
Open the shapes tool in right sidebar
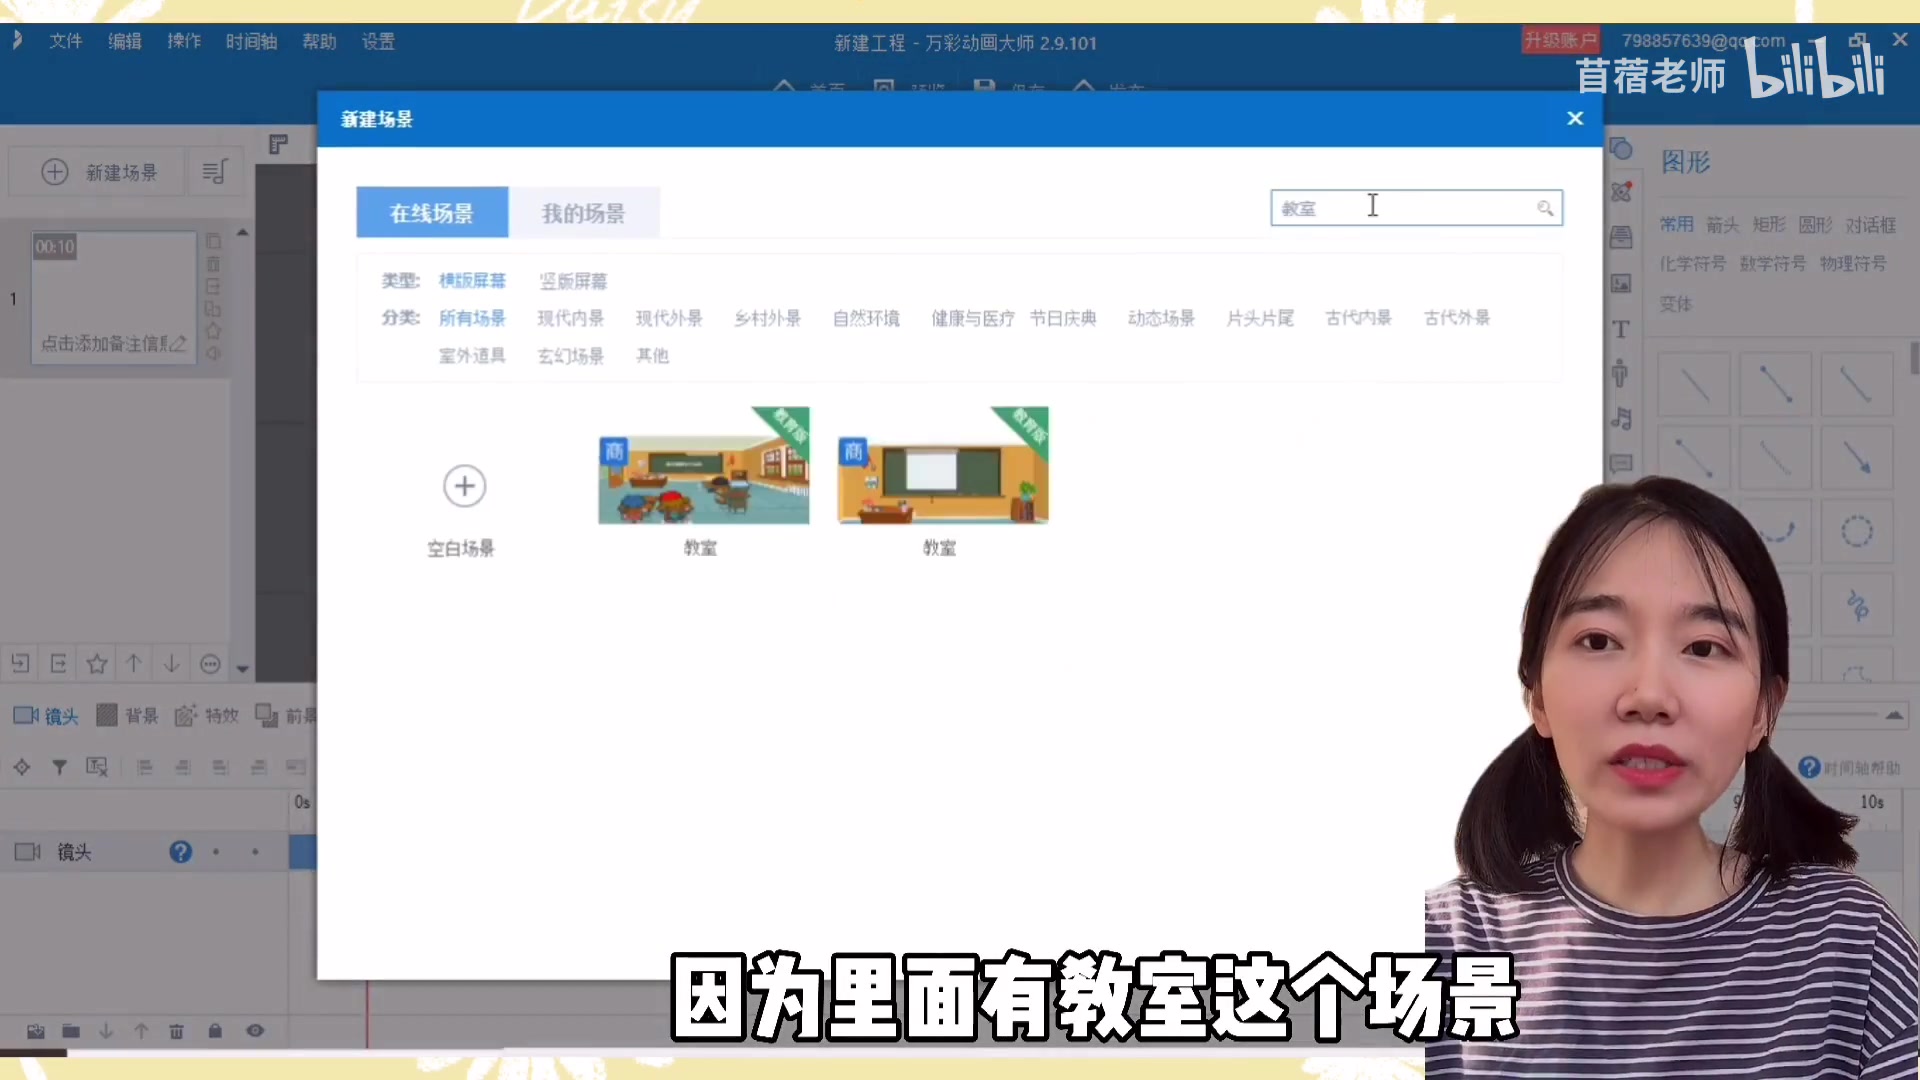click(1621, 149)
